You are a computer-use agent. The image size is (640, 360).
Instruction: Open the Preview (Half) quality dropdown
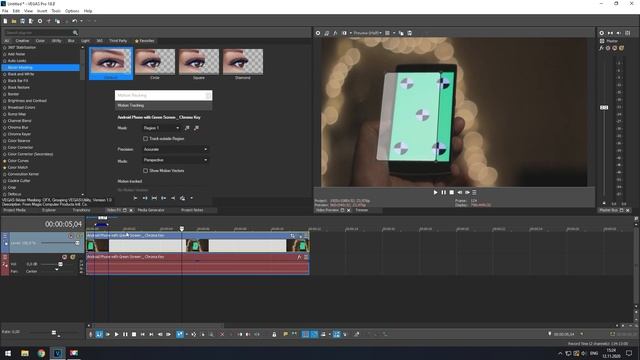(367, 33)
